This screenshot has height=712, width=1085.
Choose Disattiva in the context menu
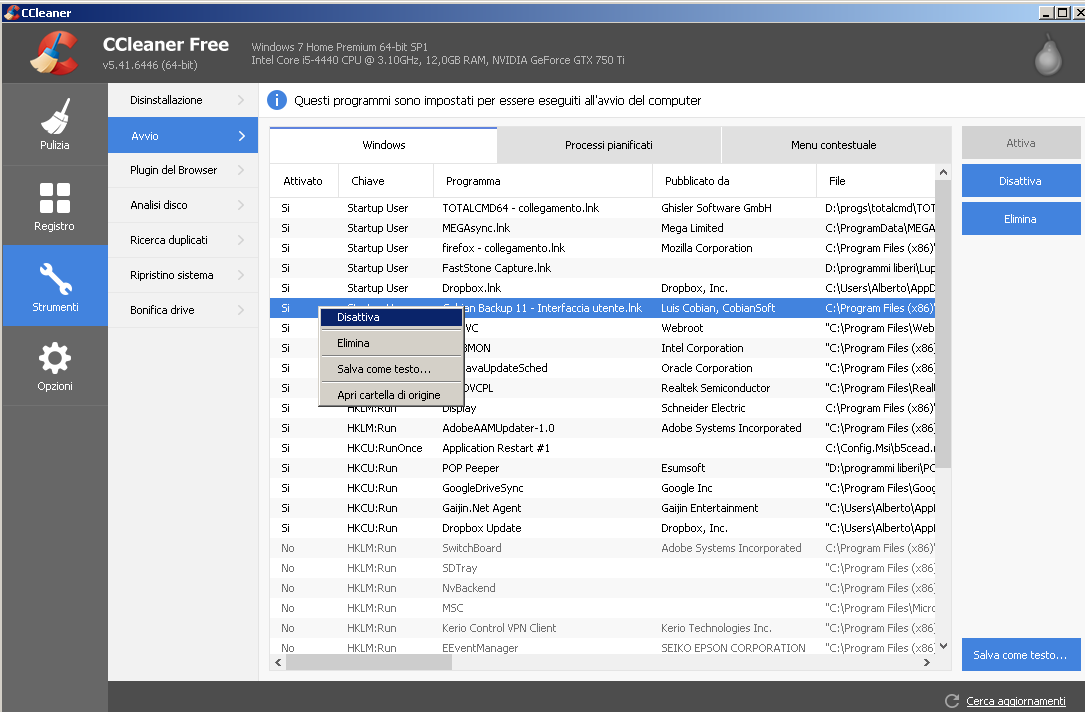coord(391,317)
